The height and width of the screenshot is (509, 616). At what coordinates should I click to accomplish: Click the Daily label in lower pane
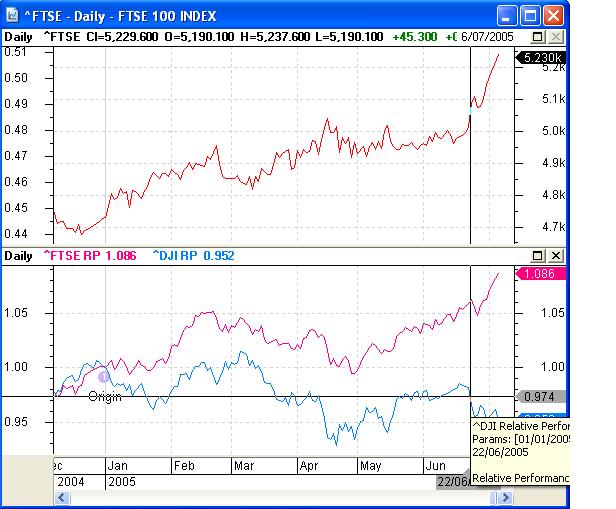point(19,256)
